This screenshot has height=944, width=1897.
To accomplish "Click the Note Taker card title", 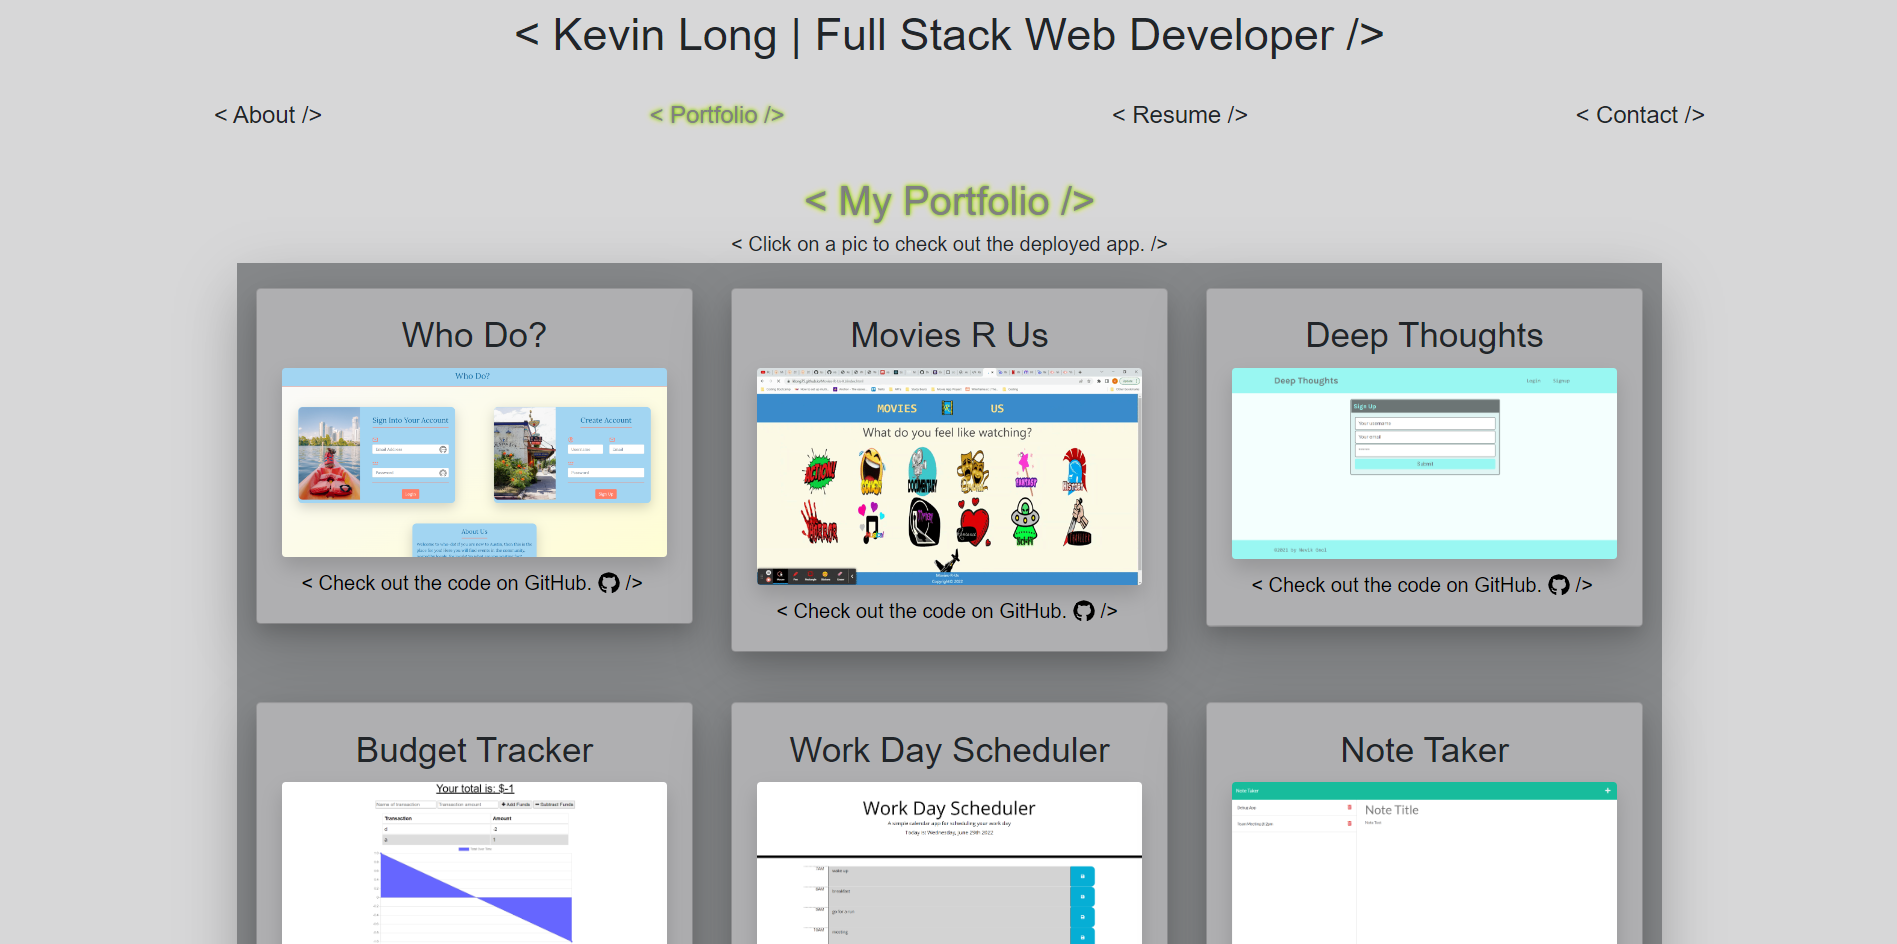I will [x=1423, y=750].
